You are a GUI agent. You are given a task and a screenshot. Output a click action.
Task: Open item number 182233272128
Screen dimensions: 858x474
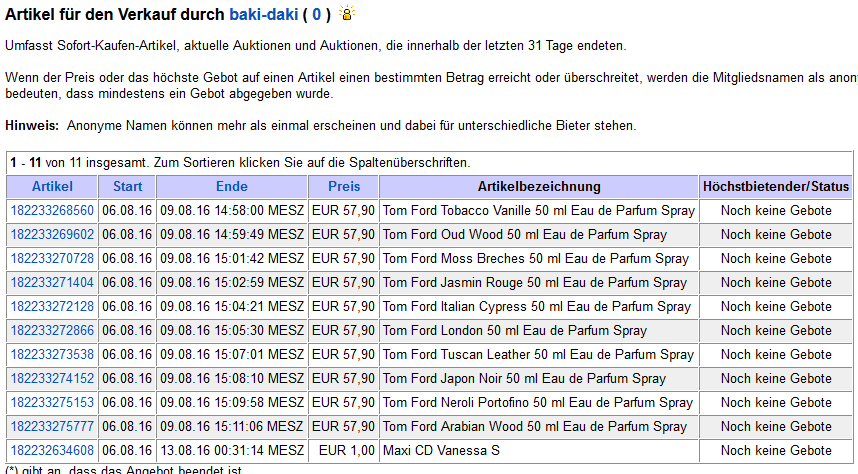click(x=53, y=307)
